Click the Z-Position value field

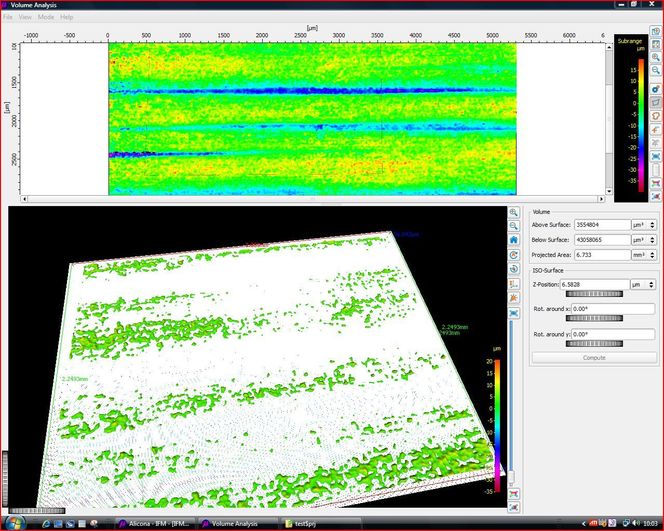(593, 285)
